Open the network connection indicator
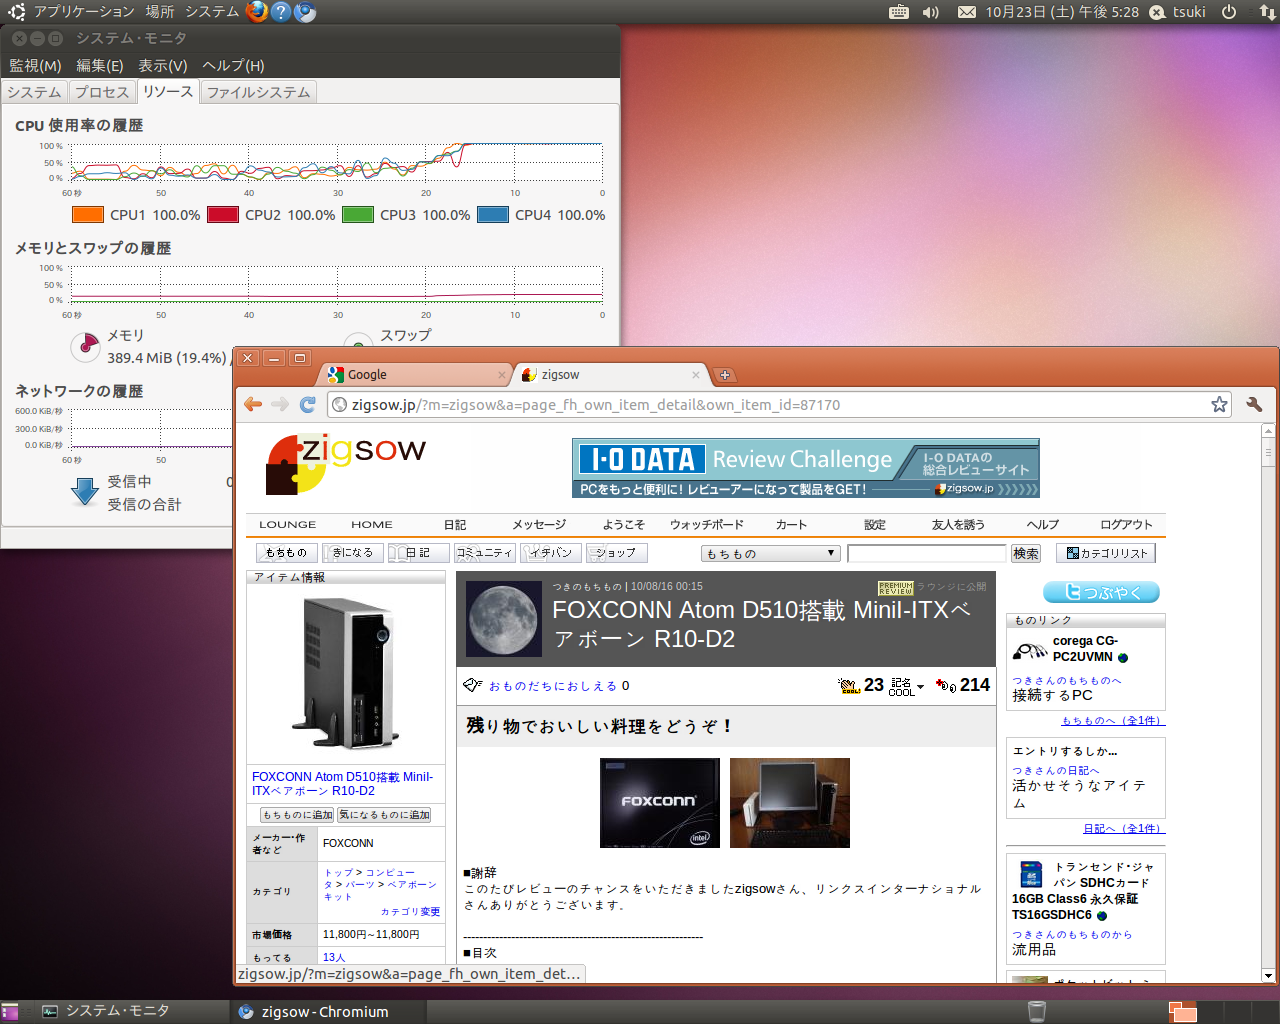1280x1024 pixels. (x=1267, y=12)
